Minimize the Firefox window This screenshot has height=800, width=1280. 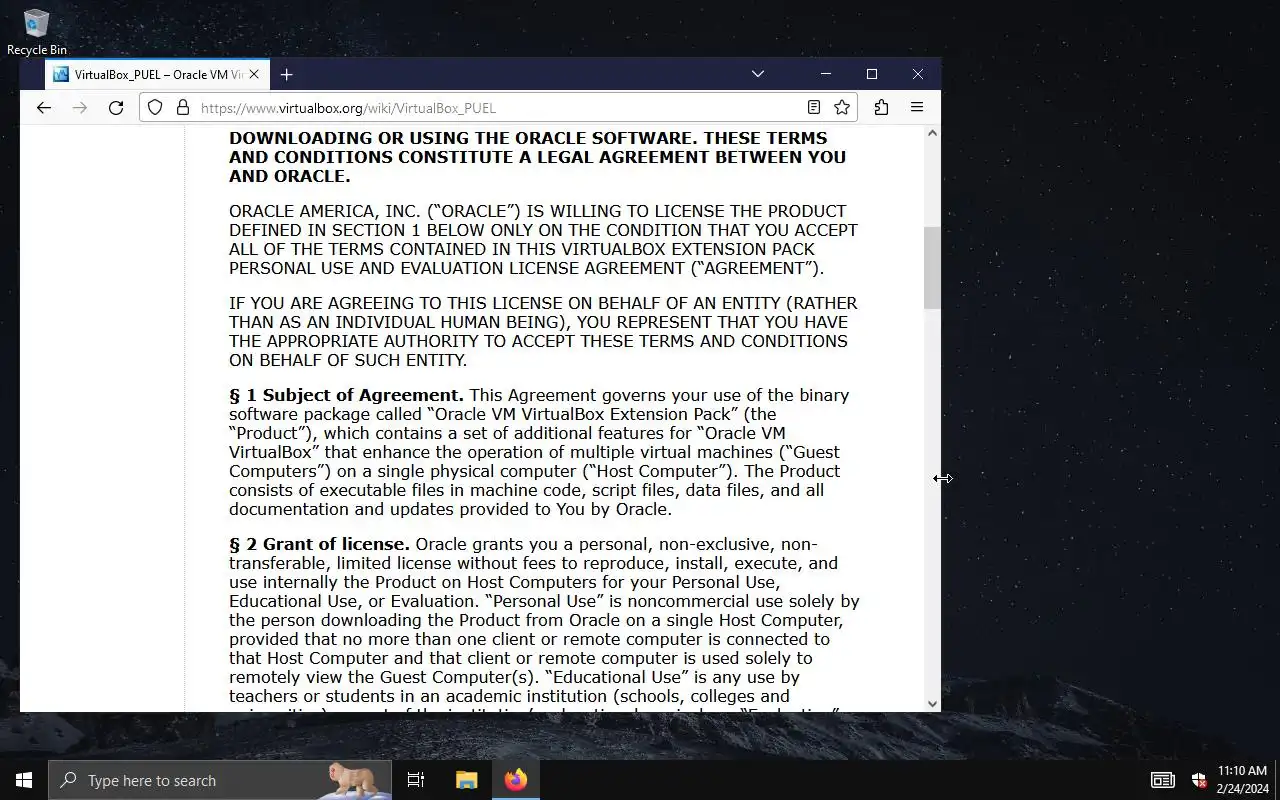click(x=825, y=74)
